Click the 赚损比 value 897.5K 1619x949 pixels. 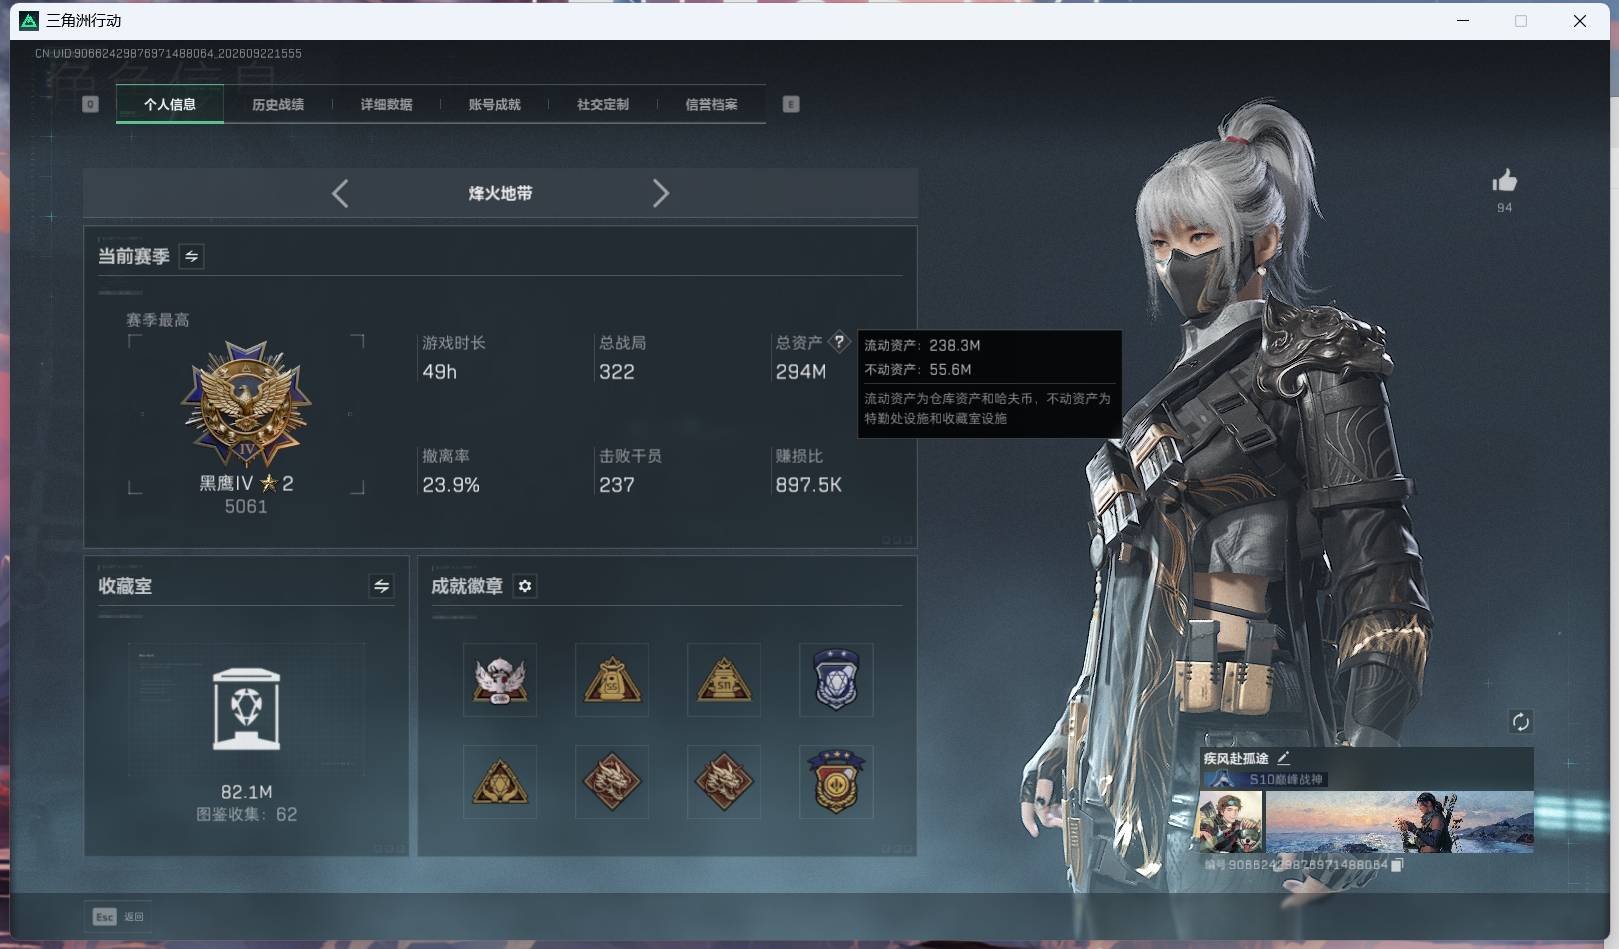(809, 485)
